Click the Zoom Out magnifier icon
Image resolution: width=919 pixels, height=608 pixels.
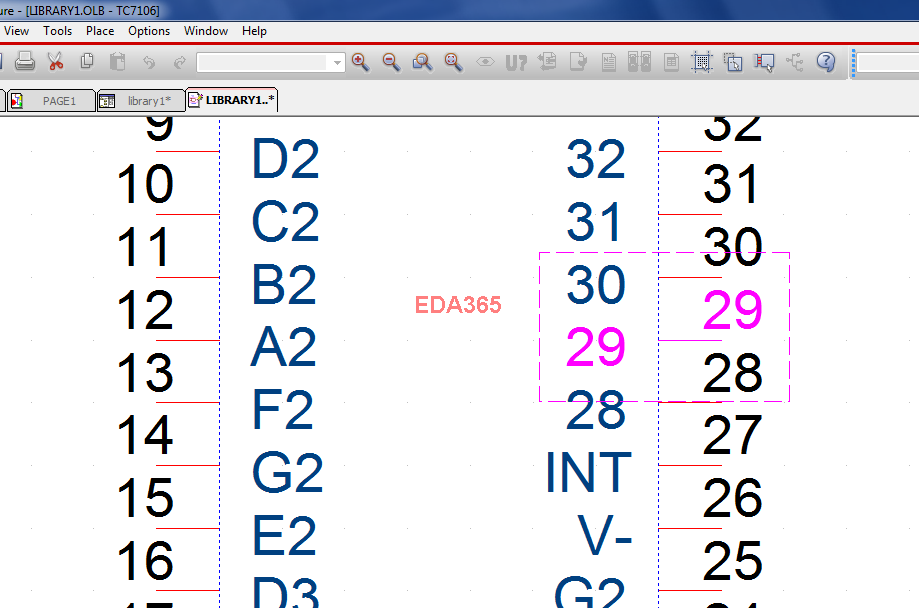pos(391,62)
